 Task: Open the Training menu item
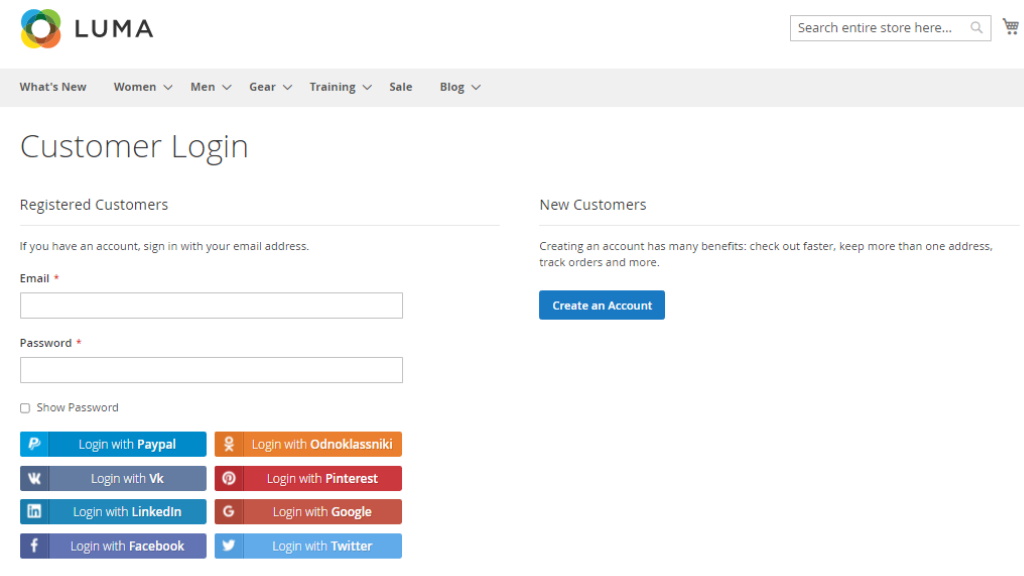(332, 87)
